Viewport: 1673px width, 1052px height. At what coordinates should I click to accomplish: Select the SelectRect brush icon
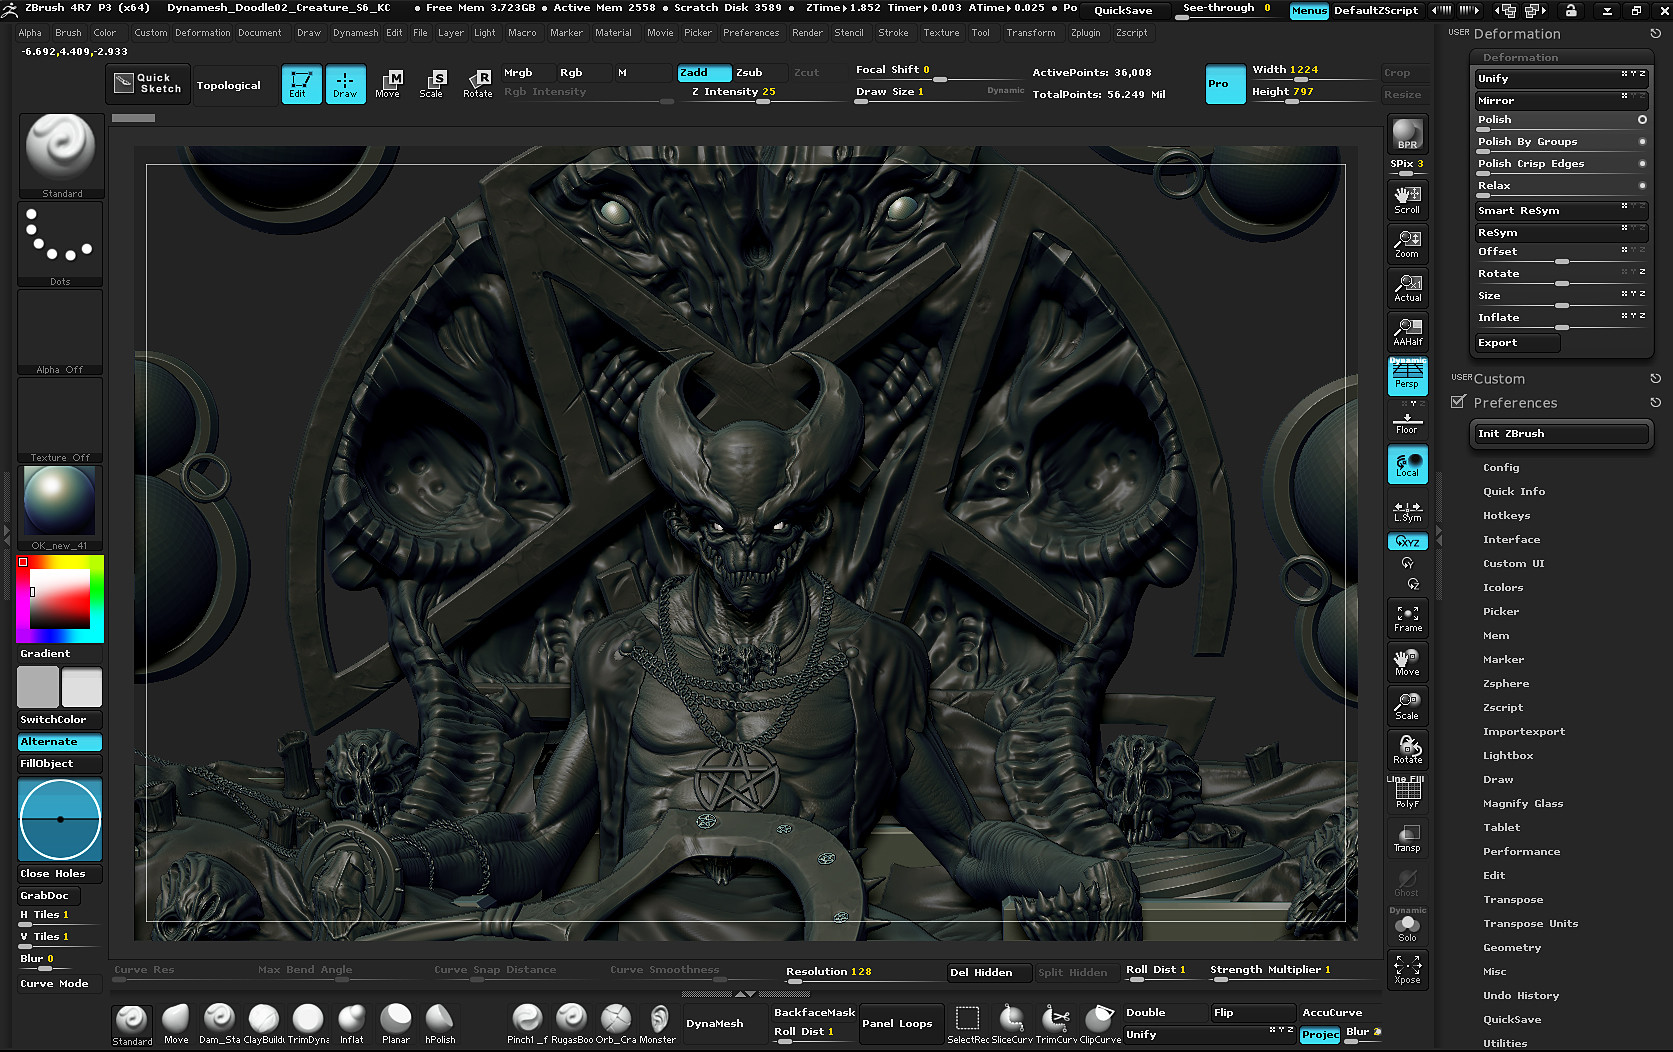click(x=967, y=1025)
